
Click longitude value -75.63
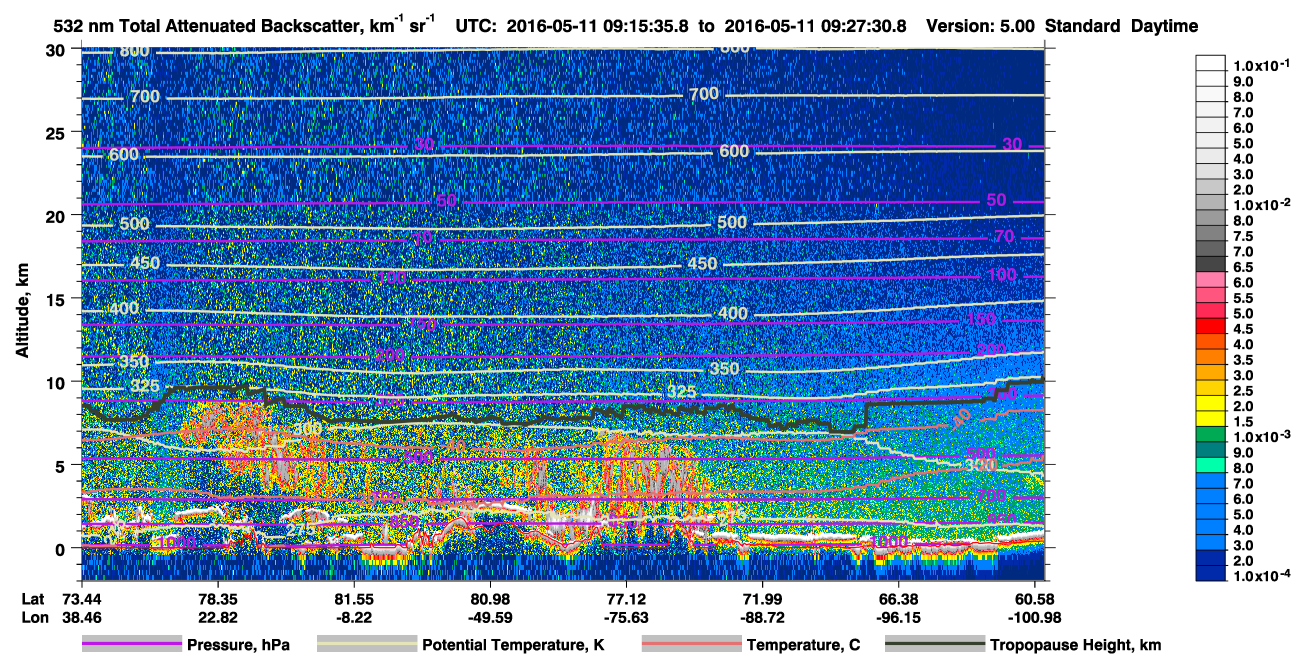coord(626,617)
